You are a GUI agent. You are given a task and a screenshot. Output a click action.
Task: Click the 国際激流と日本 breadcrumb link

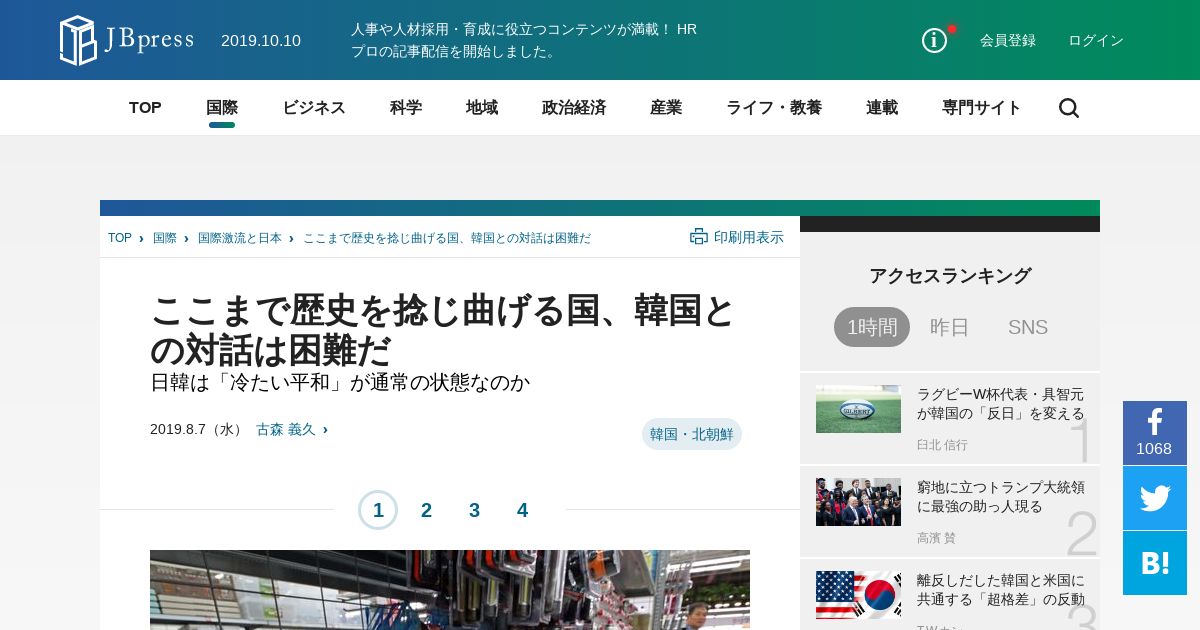(240, 238)
